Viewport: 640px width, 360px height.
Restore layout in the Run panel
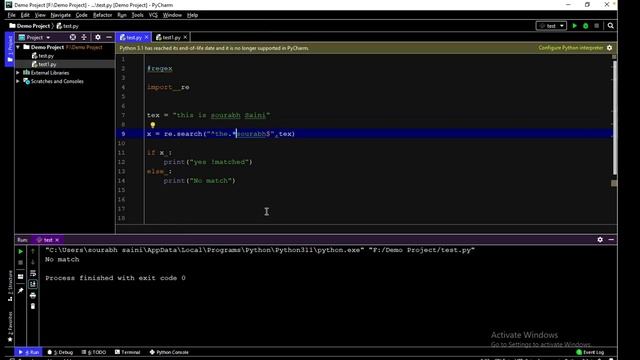point(20,277)
